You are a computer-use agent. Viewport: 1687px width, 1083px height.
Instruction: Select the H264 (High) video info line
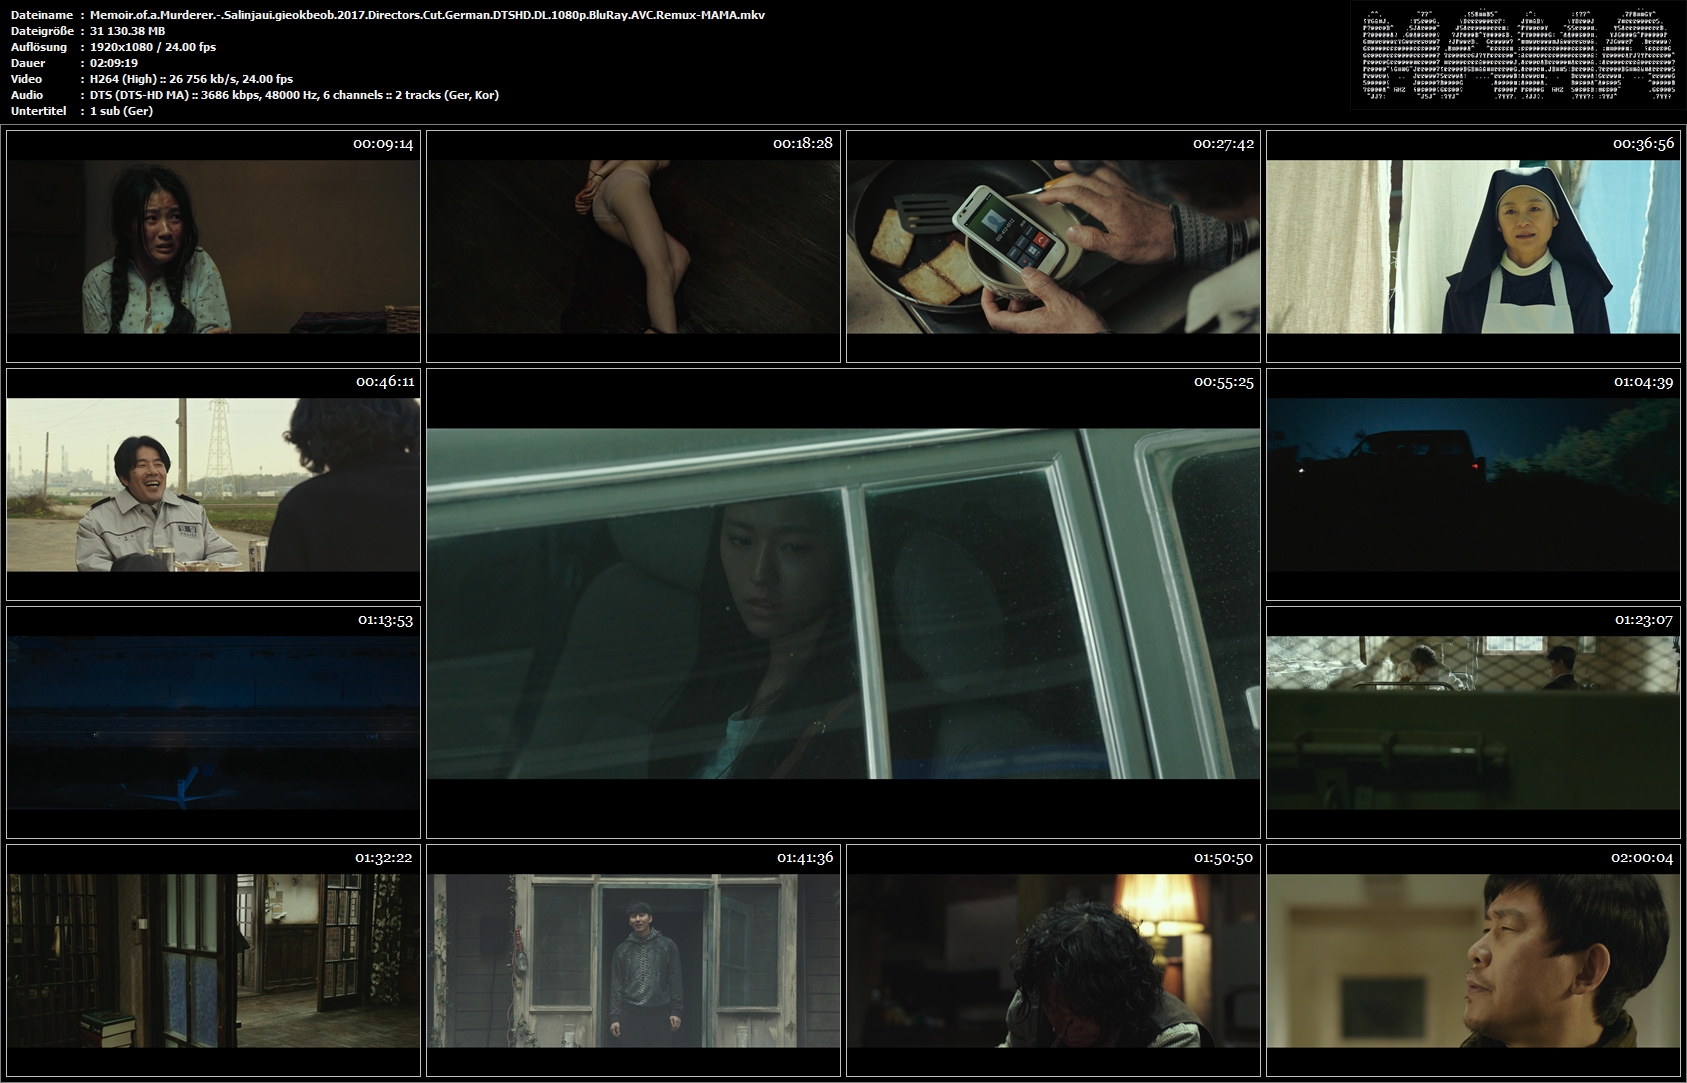(191, 79)
